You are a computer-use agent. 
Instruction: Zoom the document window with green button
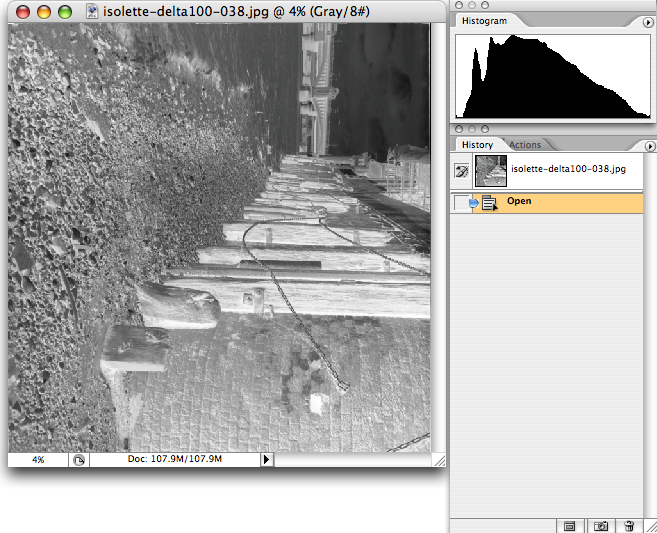pos(65,12)
